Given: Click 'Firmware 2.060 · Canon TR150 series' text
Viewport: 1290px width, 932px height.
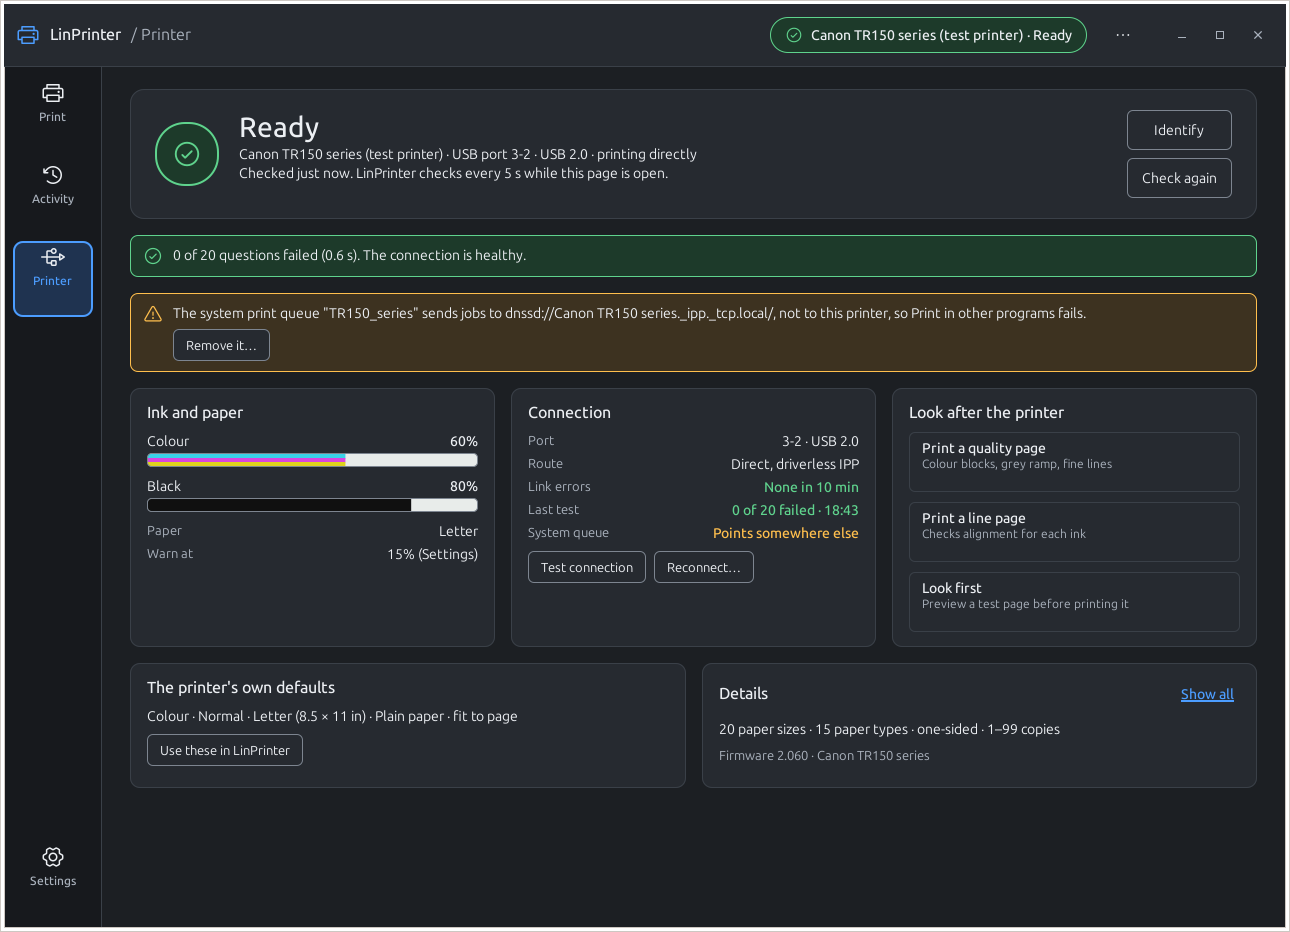Looking at the screenshot, I should click(824, 756).
